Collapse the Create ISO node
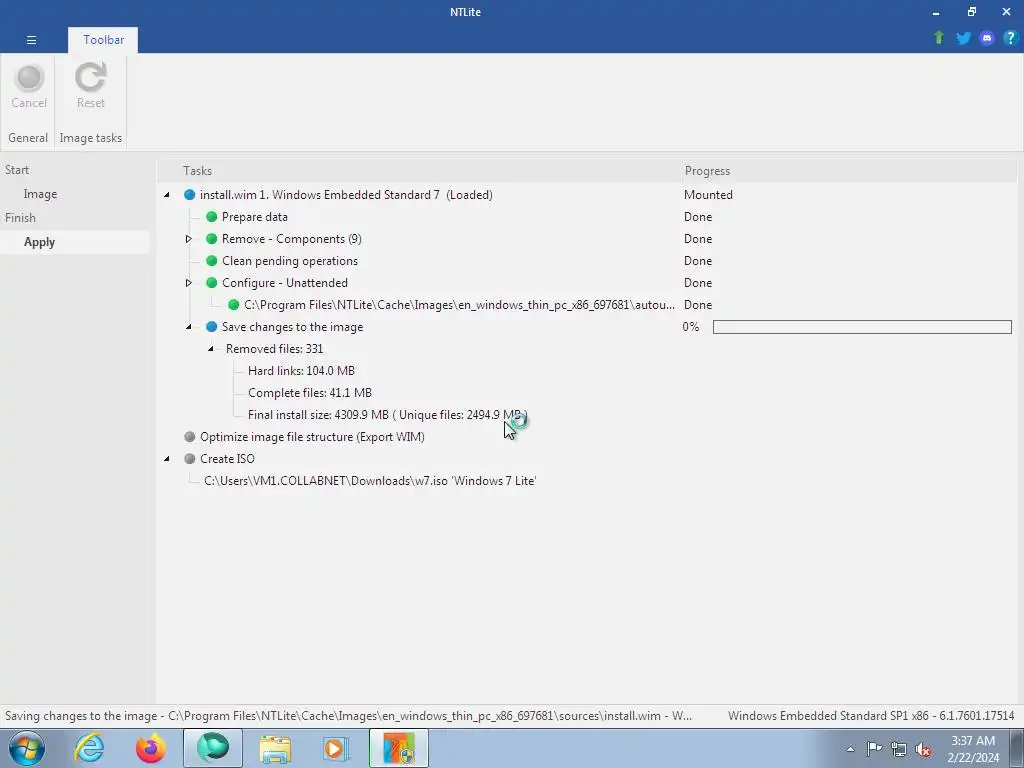This screenshot has width=1024, height=768. point(167,458)
